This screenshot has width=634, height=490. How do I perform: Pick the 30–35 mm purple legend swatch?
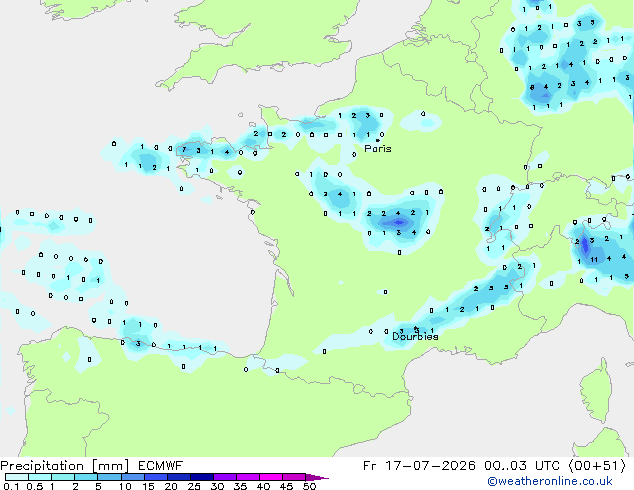coord(224,477)
